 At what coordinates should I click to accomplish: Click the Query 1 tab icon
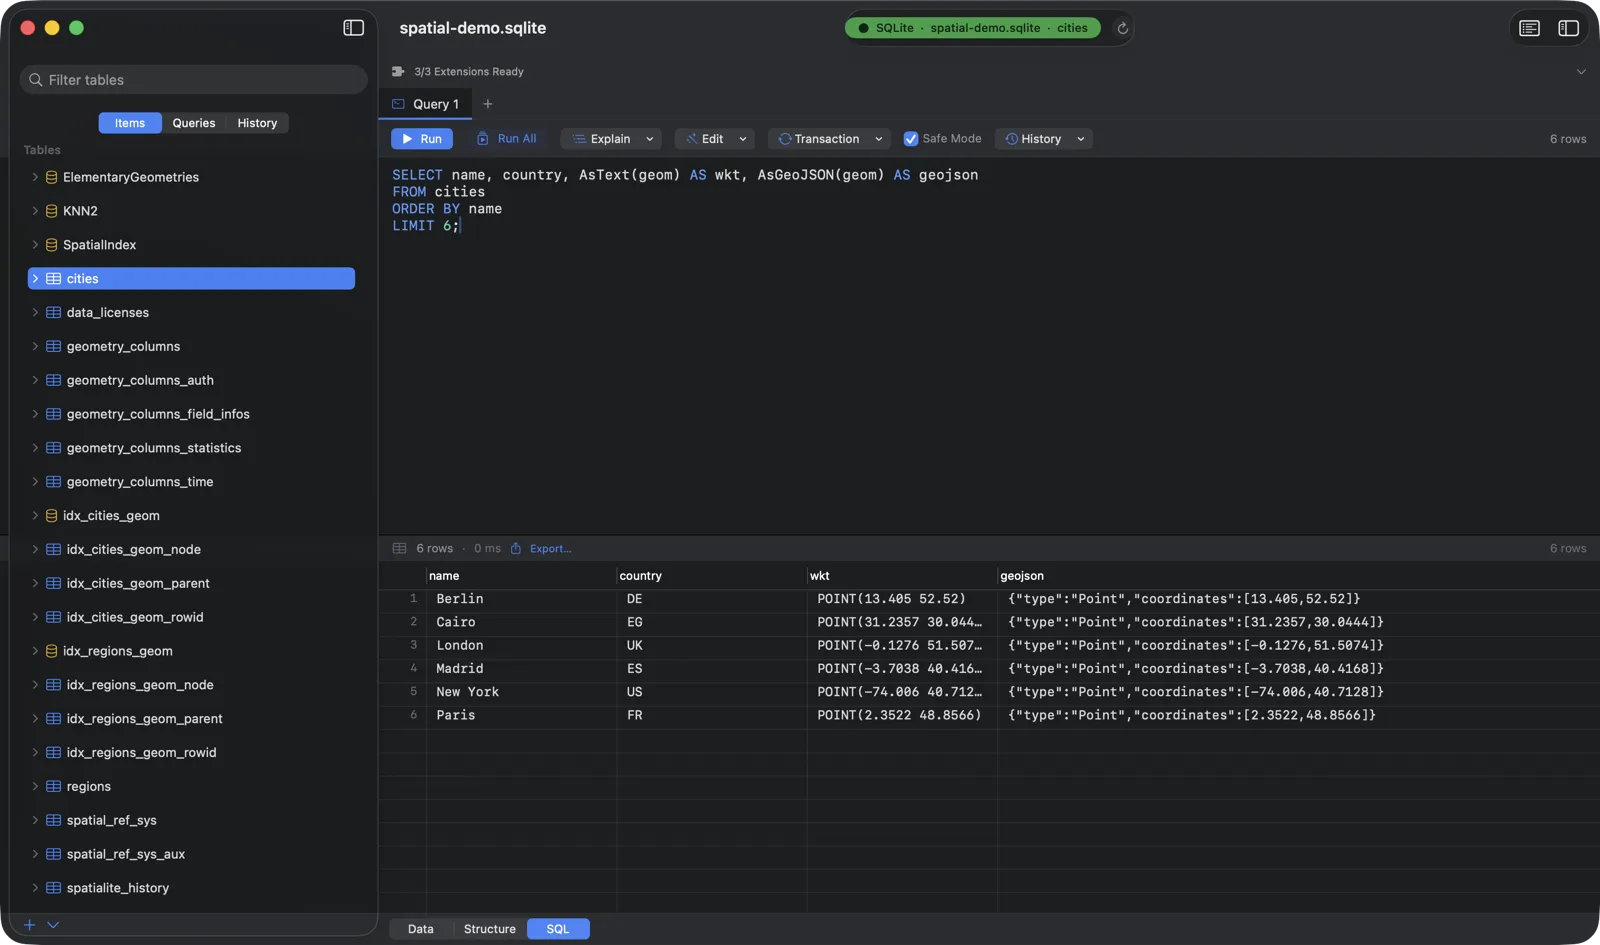[399, 104]
